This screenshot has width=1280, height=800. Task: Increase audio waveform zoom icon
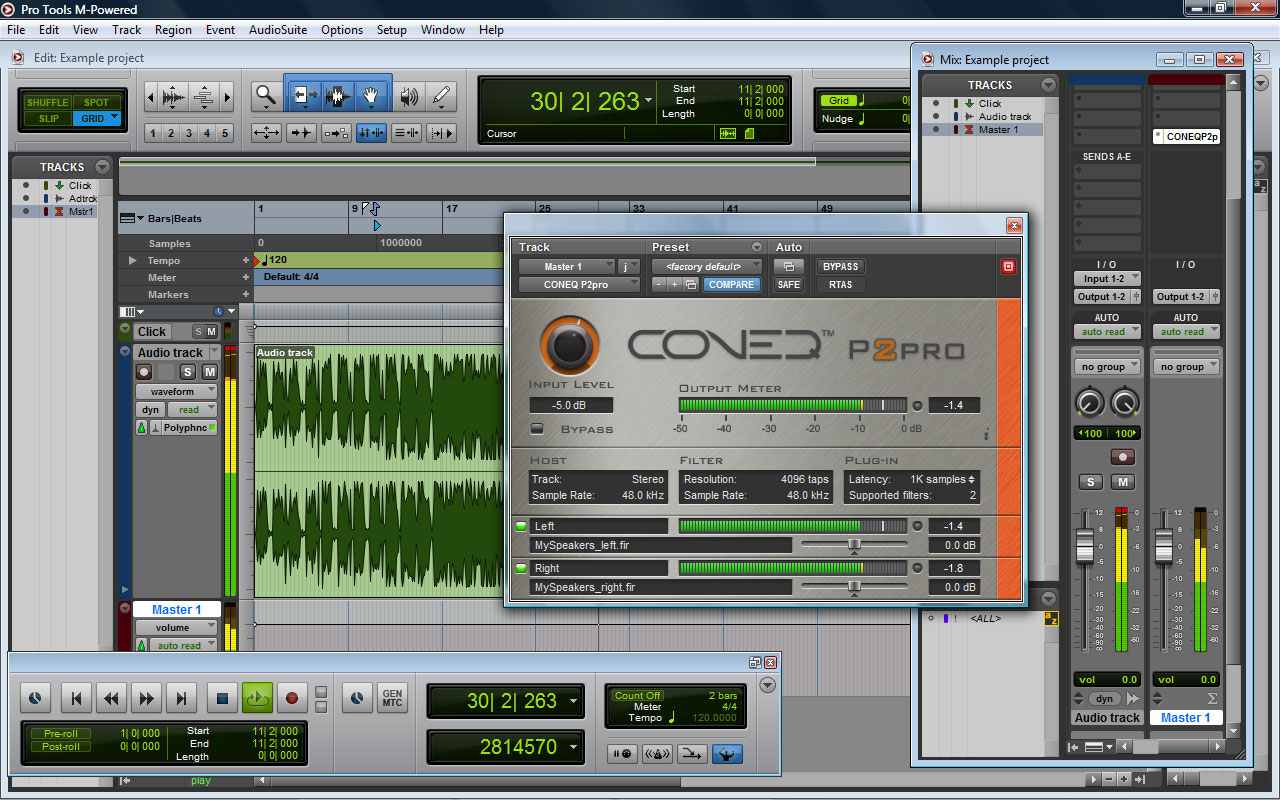tap(173, 97)
